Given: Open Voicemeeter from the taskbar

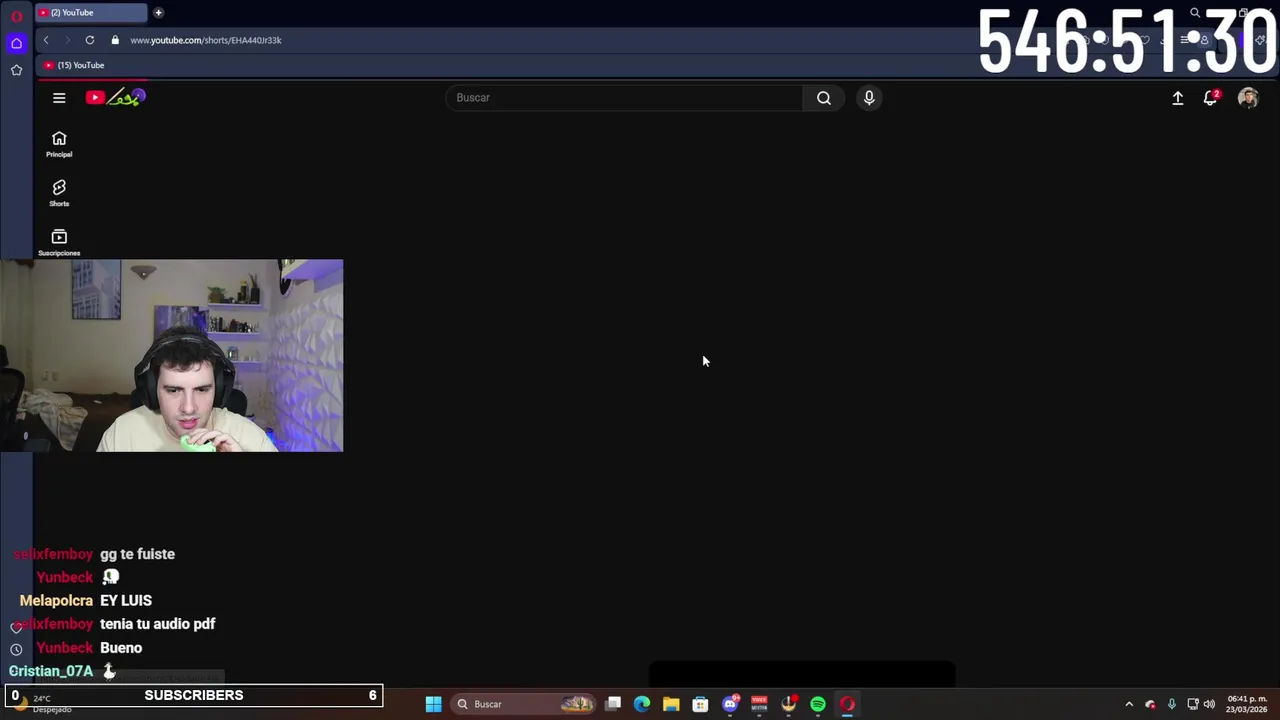Looking at the screenshot, I should [x=759, y=704].
